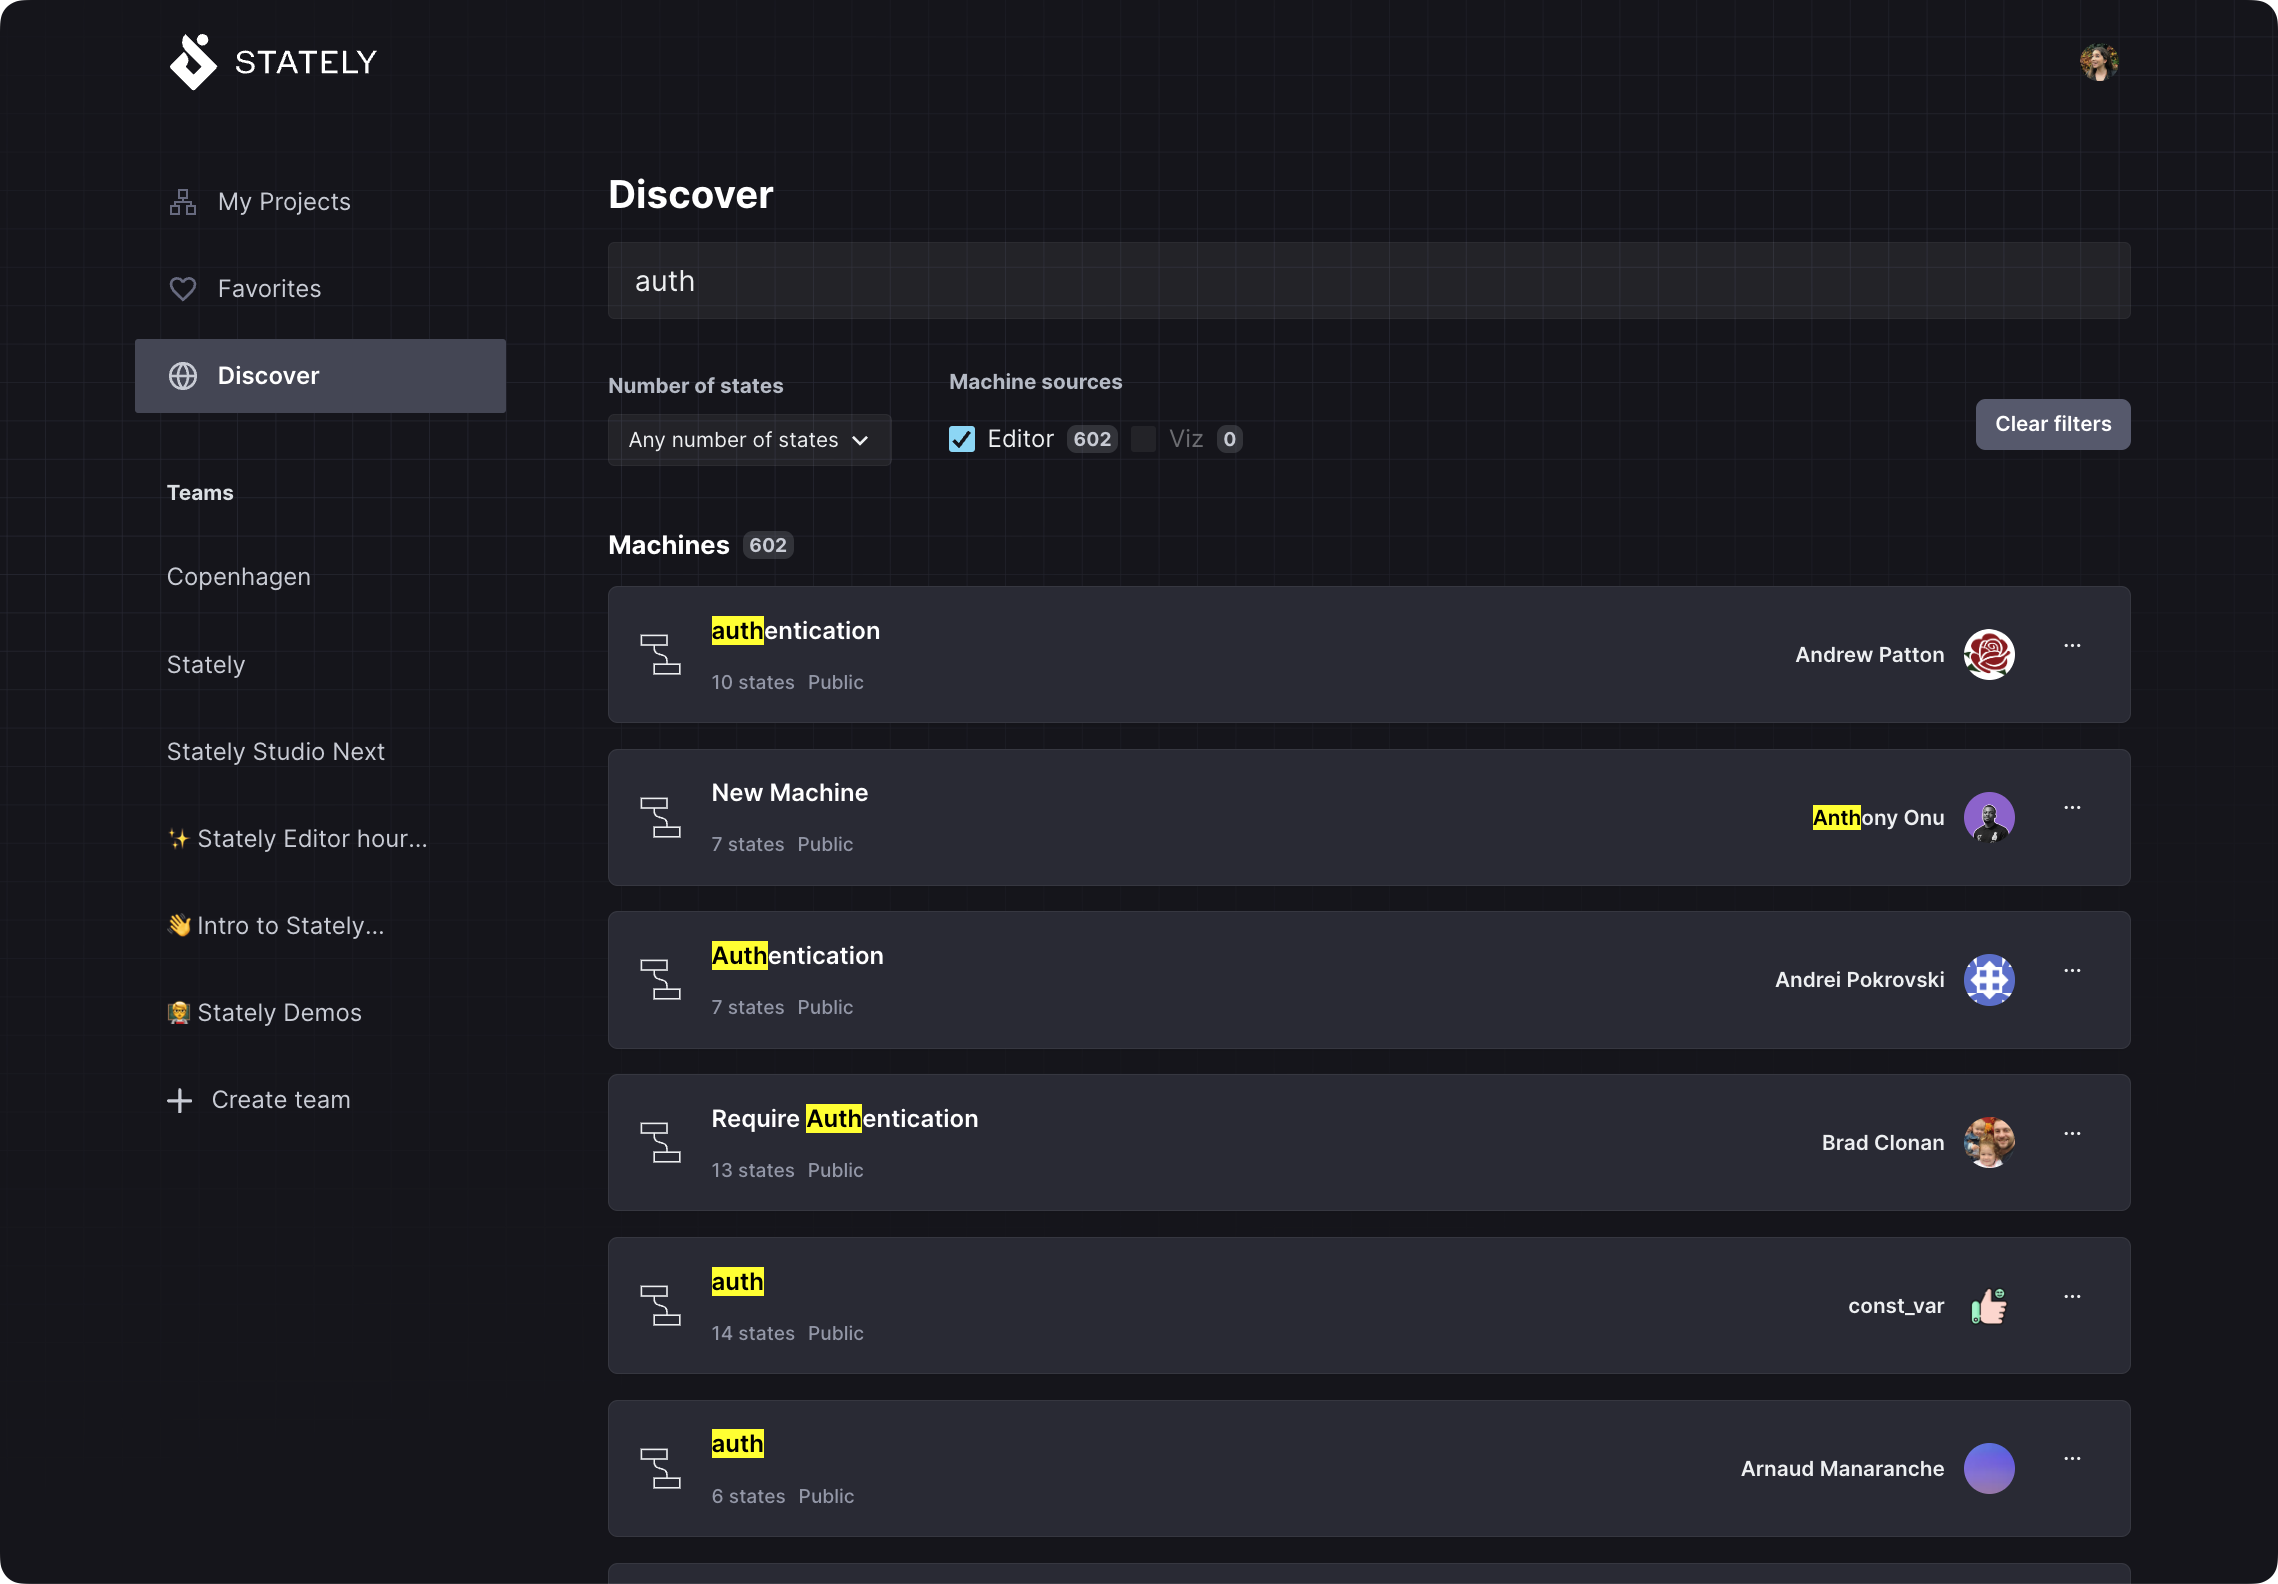Click the state machine icon for New Machine
The height and width of the screenshot is (1584, 2278).
coord(661,815)
